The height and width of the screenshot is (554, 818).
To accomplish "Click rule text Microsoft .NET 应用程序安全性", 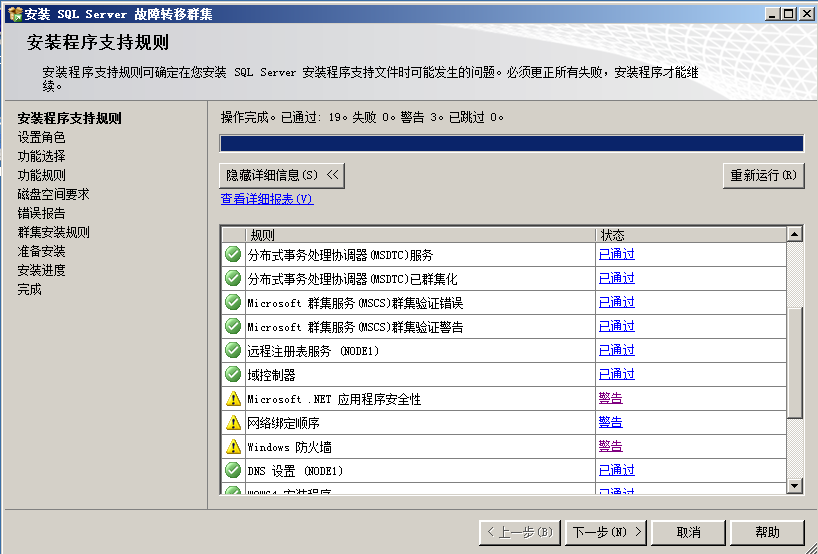I will pos(334,399).
